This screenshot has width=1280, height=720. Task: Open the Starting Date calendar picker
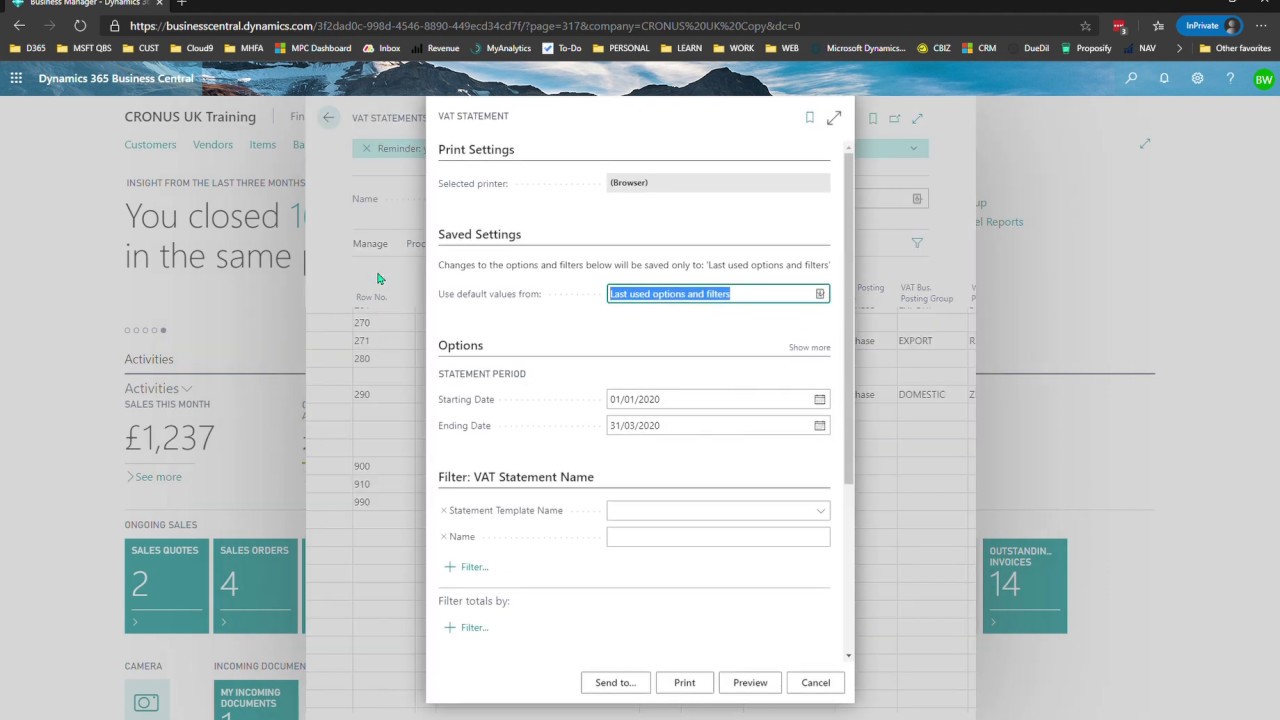pyautogui.click(x=820, y=399)
